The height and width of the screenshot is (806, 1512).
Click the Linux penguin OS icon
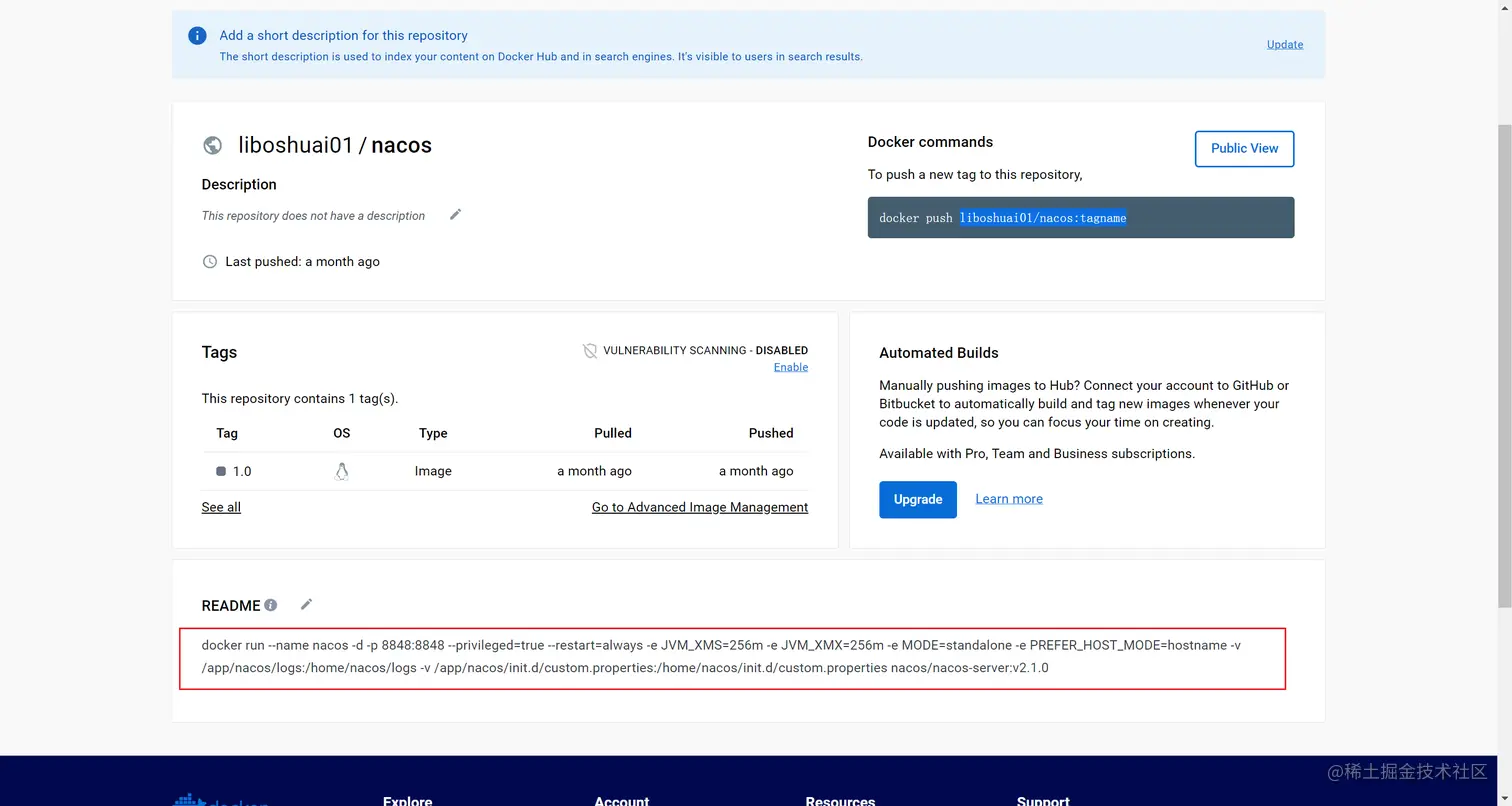[x=342, y=472]
